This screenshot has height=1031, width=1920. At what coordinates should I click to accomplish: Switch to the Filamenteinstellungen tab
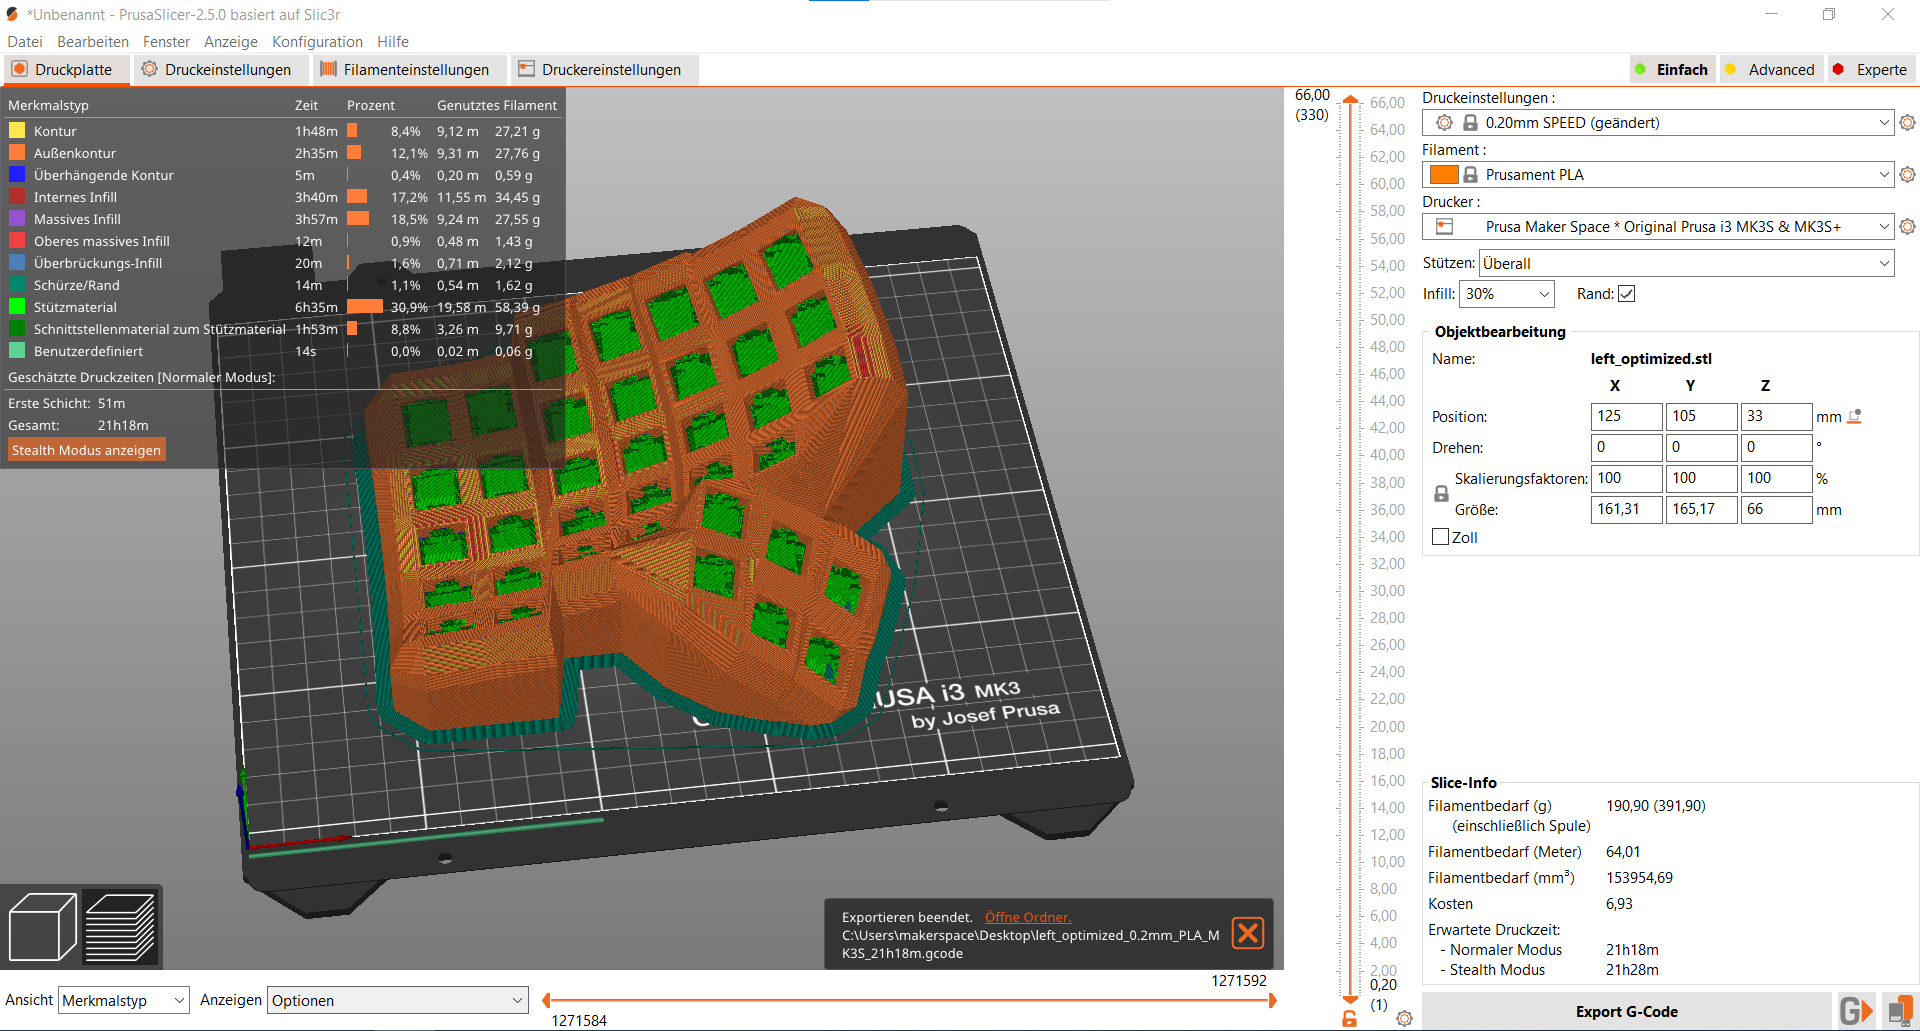tap(404, 70)
